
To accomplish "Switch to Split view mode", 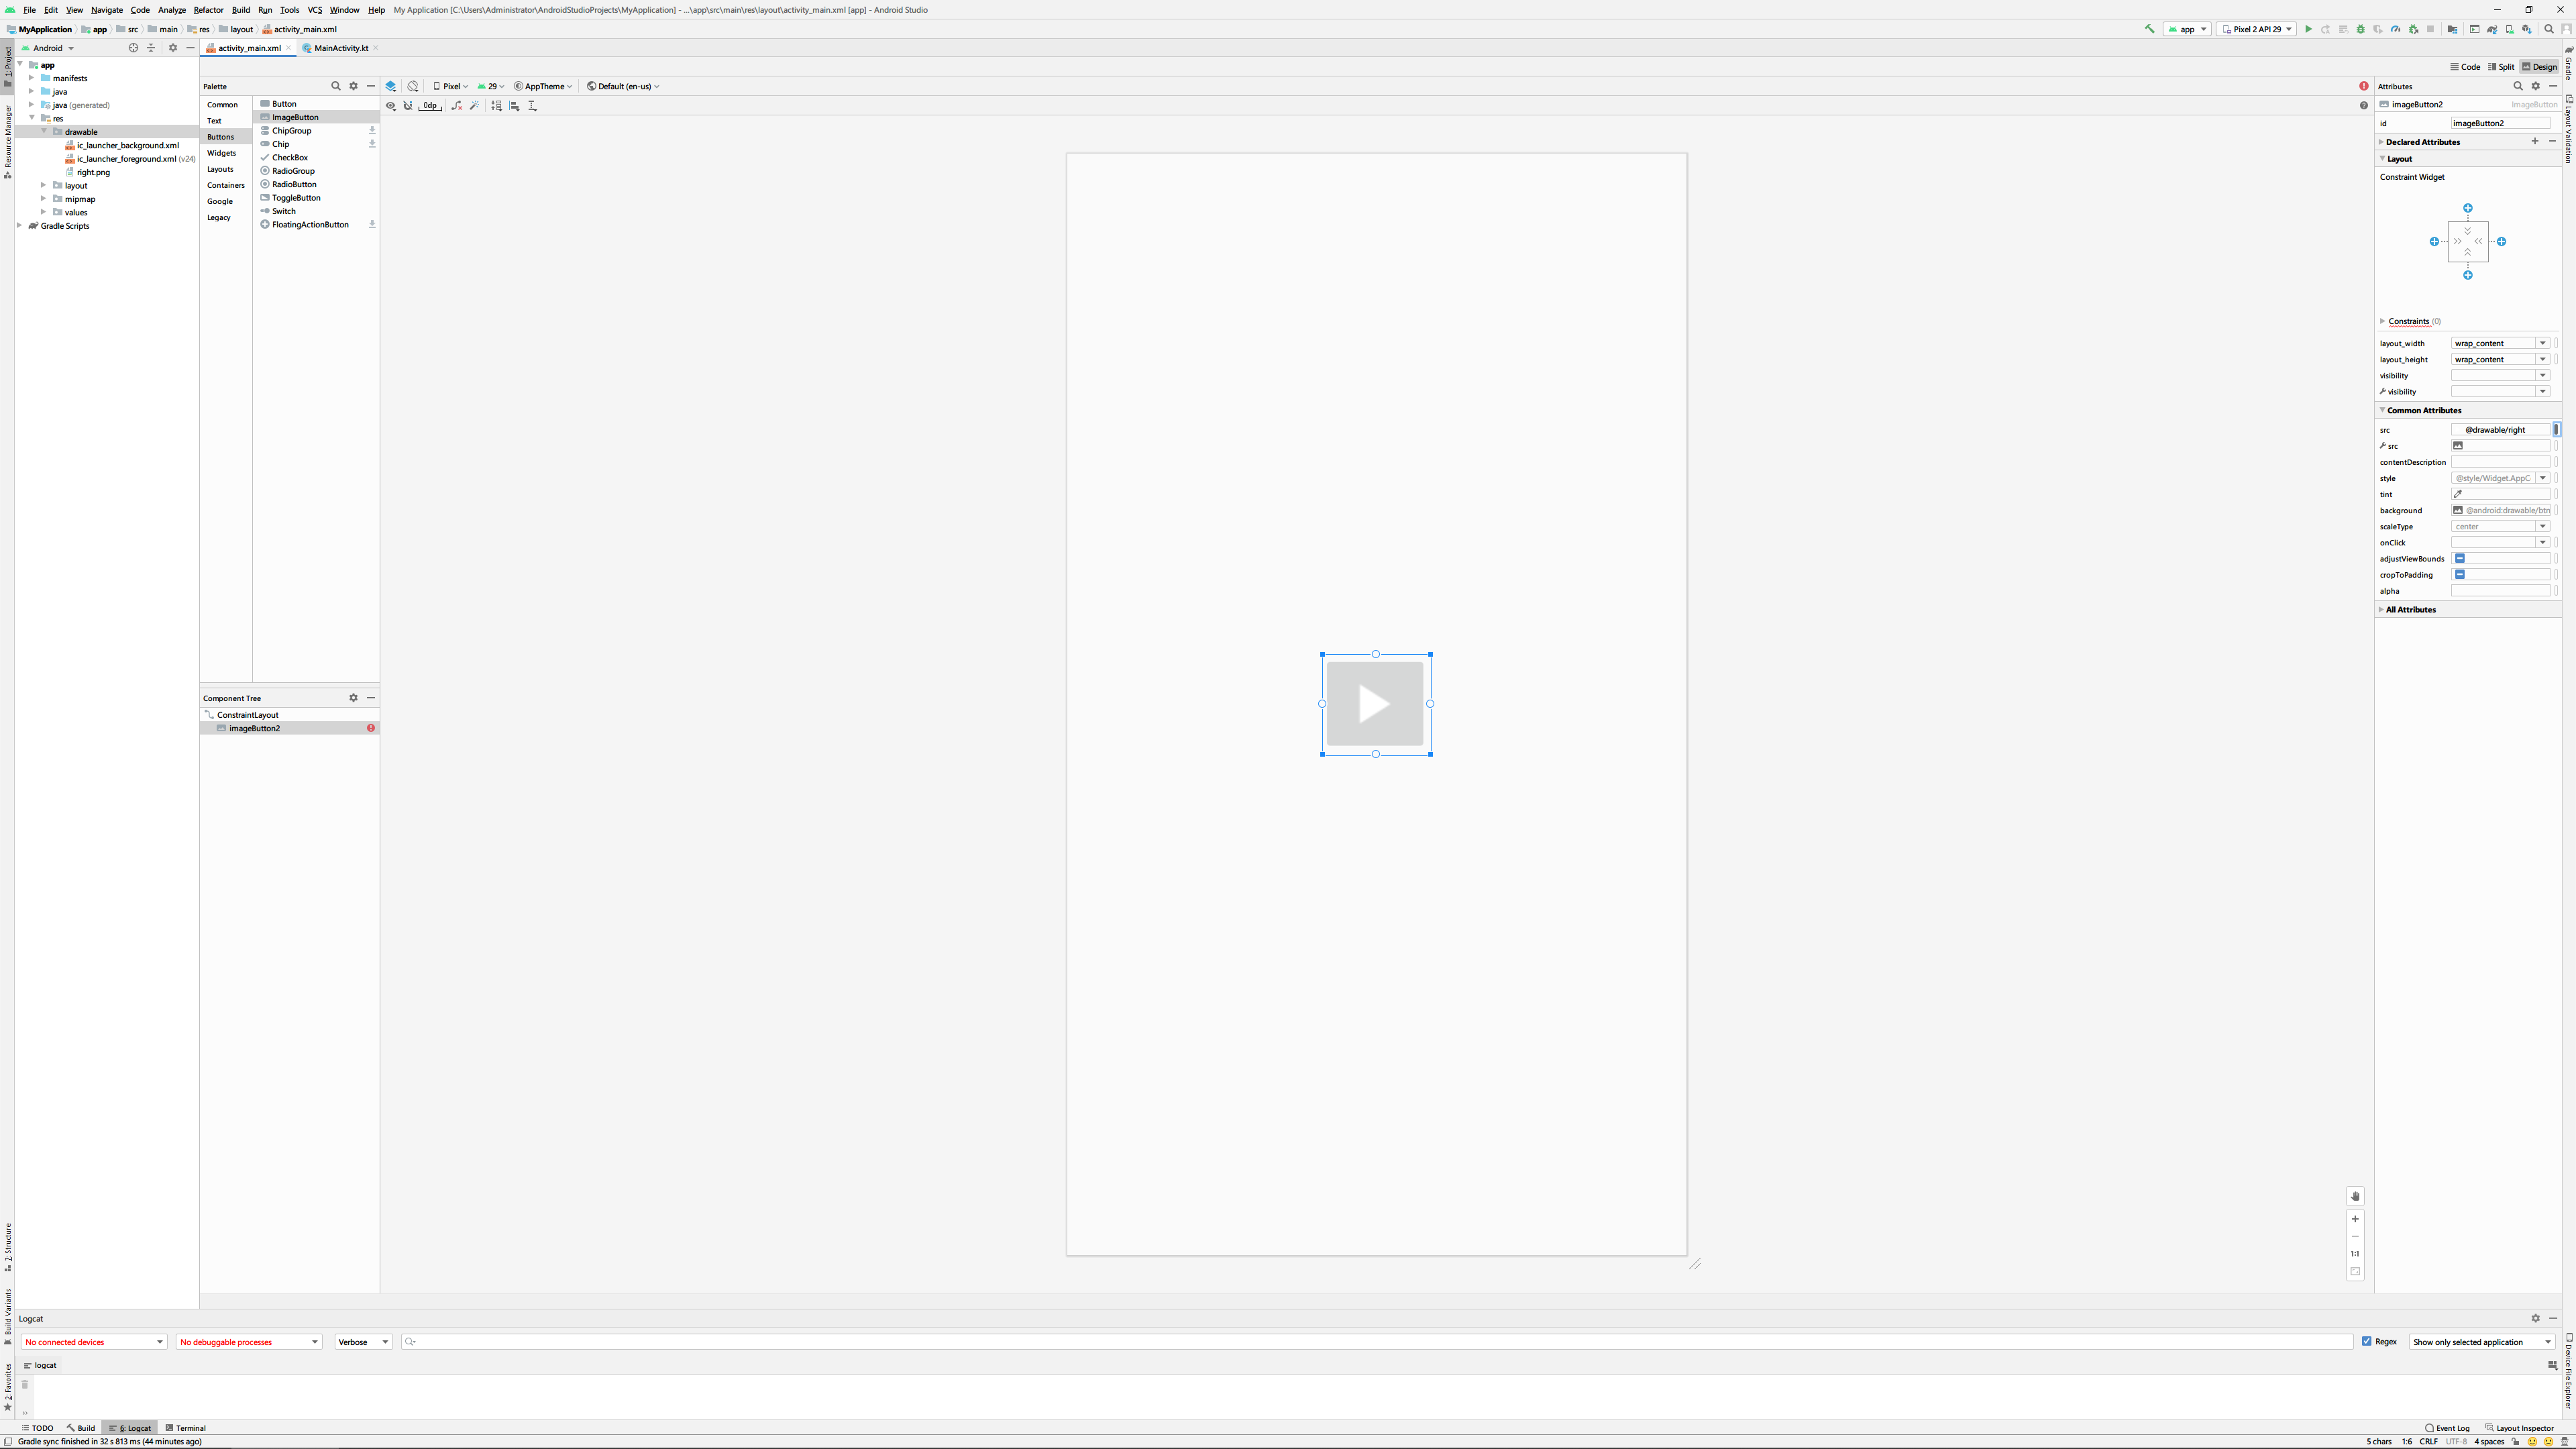I will [2501, 67].
